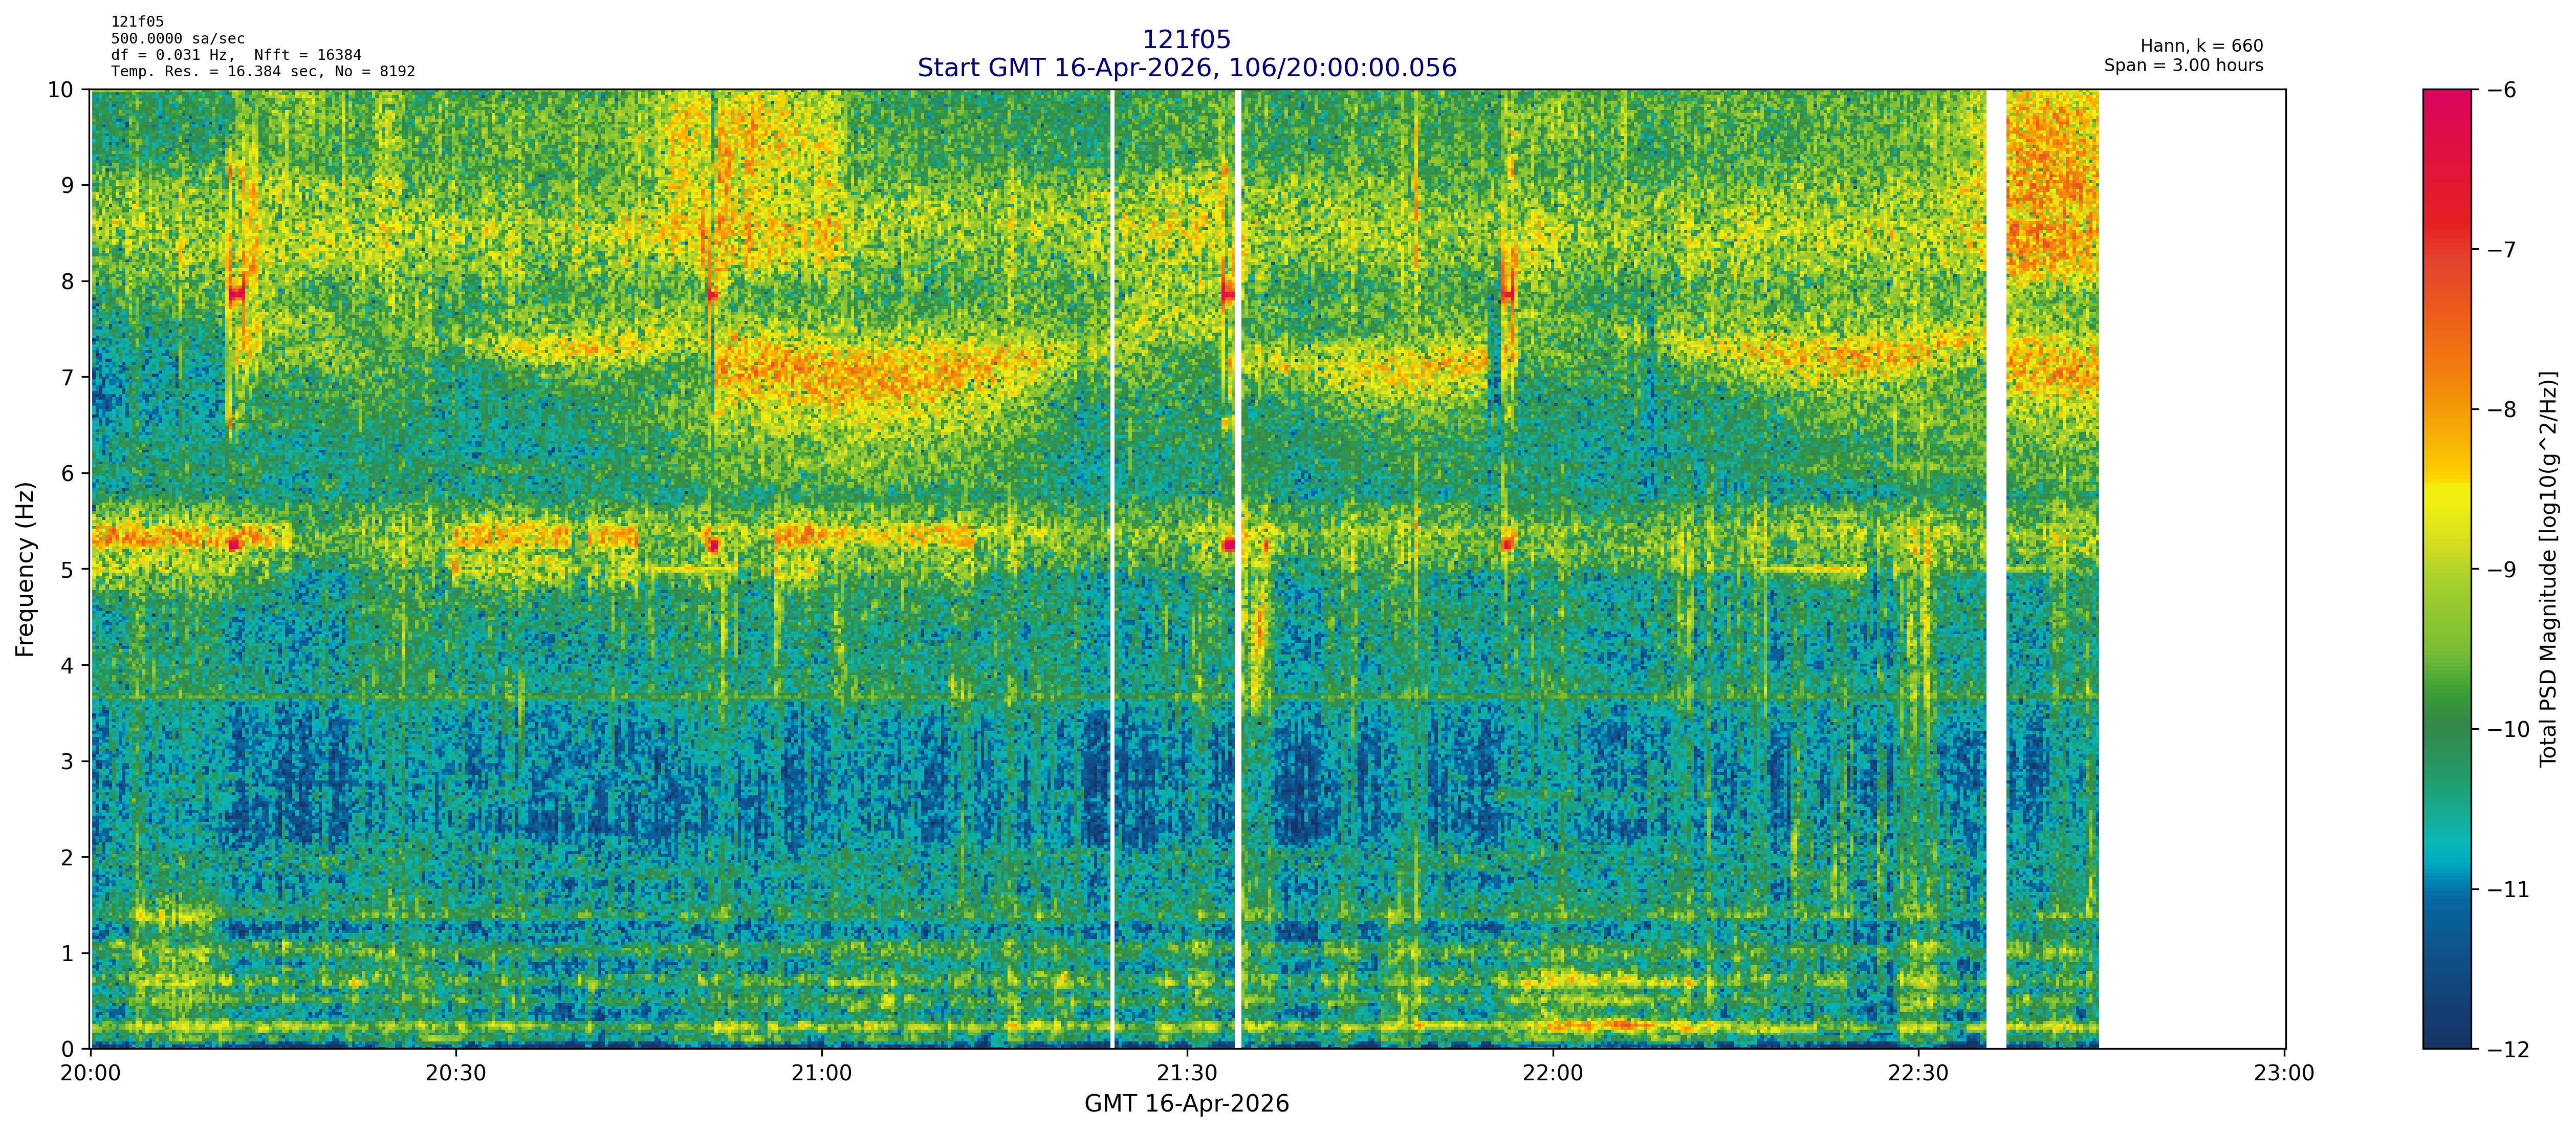2576x1132 pixels.
Task: Click the colorbar near the -6 red top
Action: point(2446,100)
